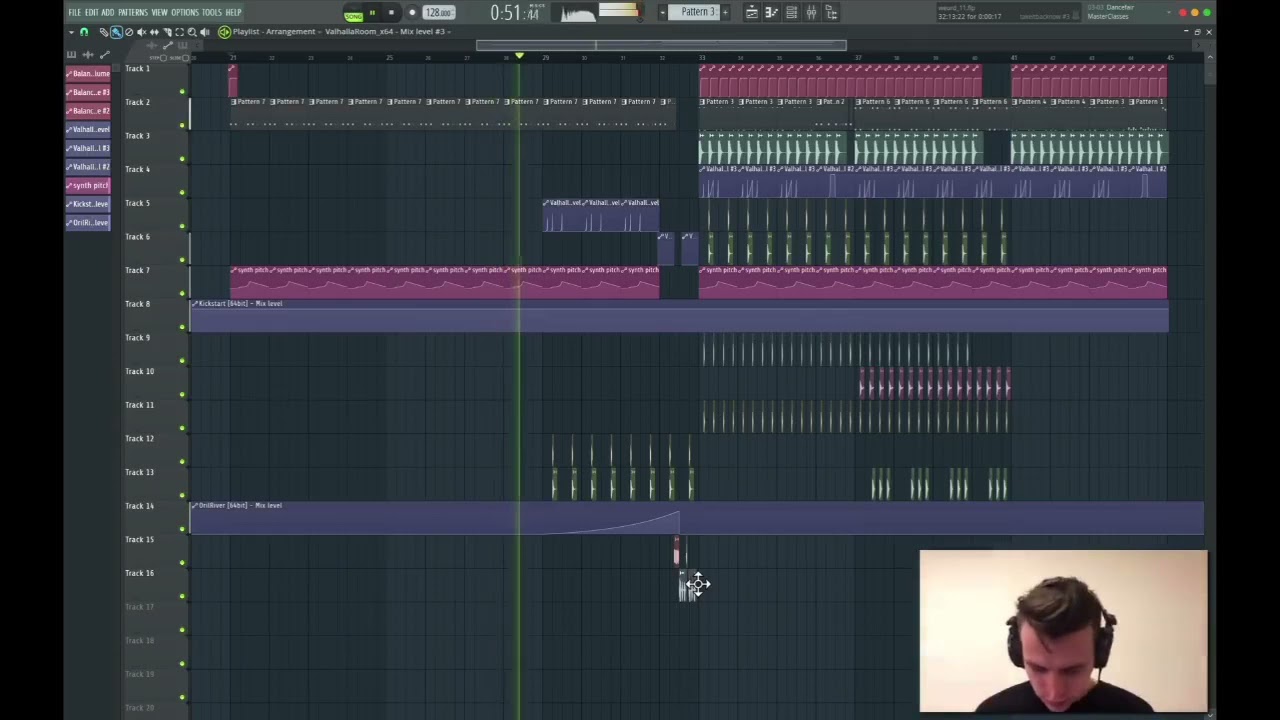Image resolution: width=1280 pixels, height=720 pixels.
Task: Click the arrow left of Pattern 3
Action: 662,12
